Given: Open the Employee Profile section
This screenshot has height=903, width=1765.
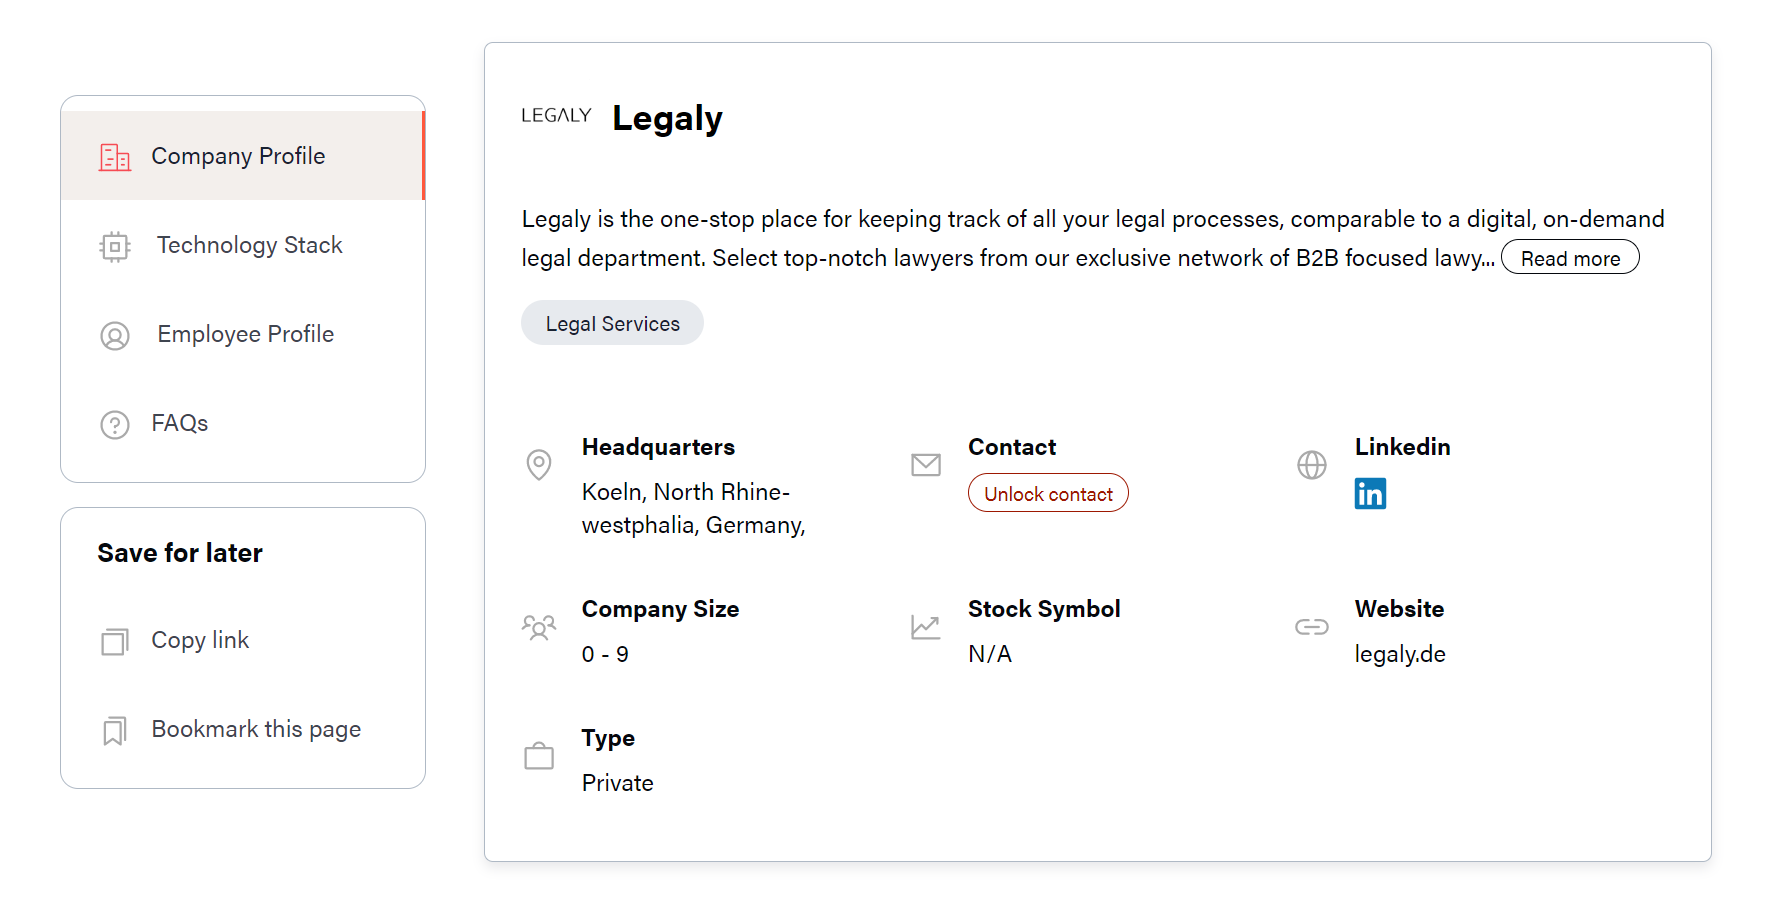Looking at the screenshot, I should [243, 334].
